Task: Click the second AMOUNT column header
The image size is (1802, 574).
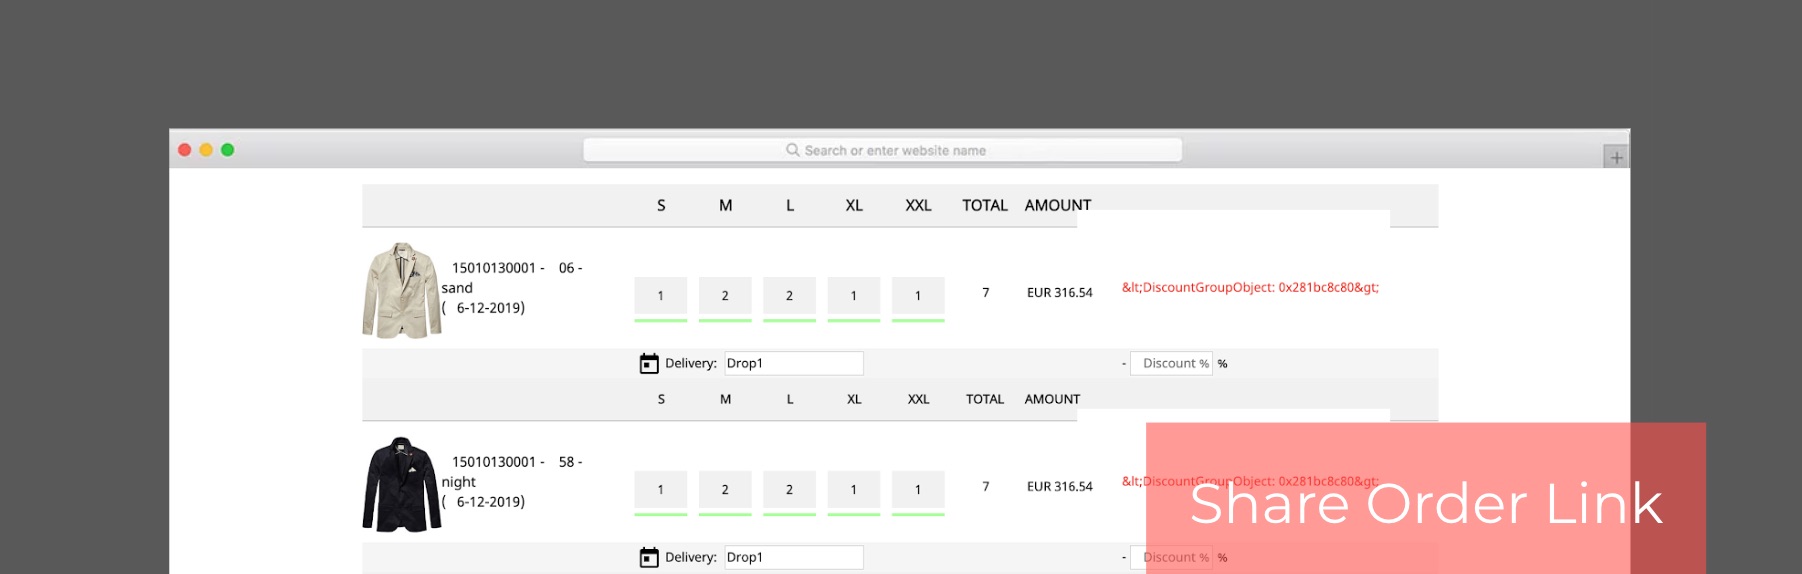Action: [x=1052, y=399]
